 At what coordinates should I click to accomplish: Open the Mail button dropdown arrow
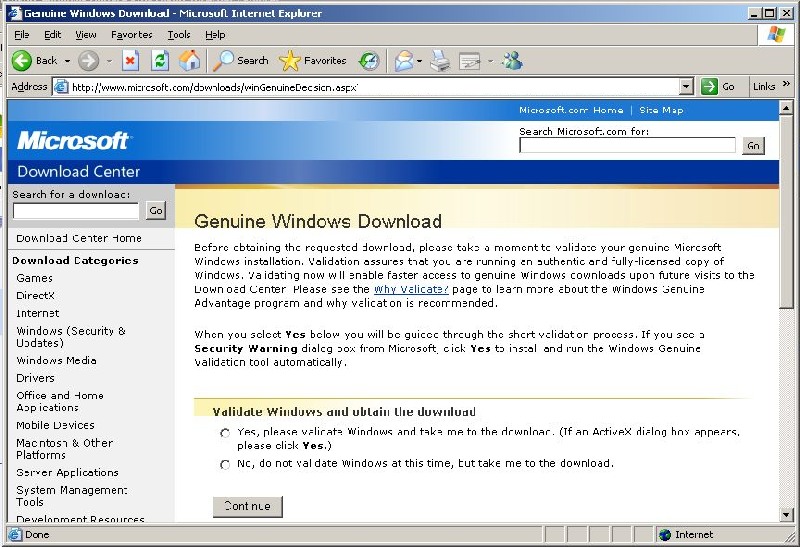click(419, 61)
